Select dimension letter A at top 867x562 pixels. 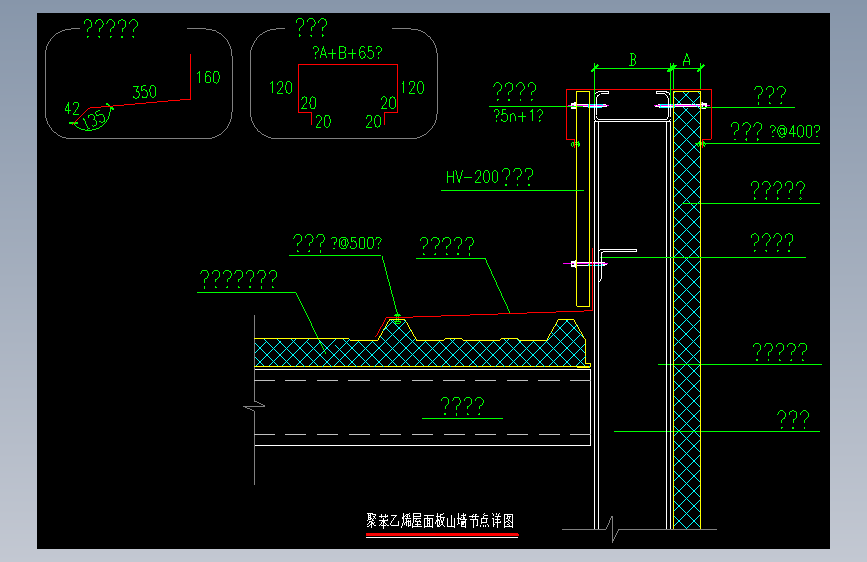[x=686, y=60]
